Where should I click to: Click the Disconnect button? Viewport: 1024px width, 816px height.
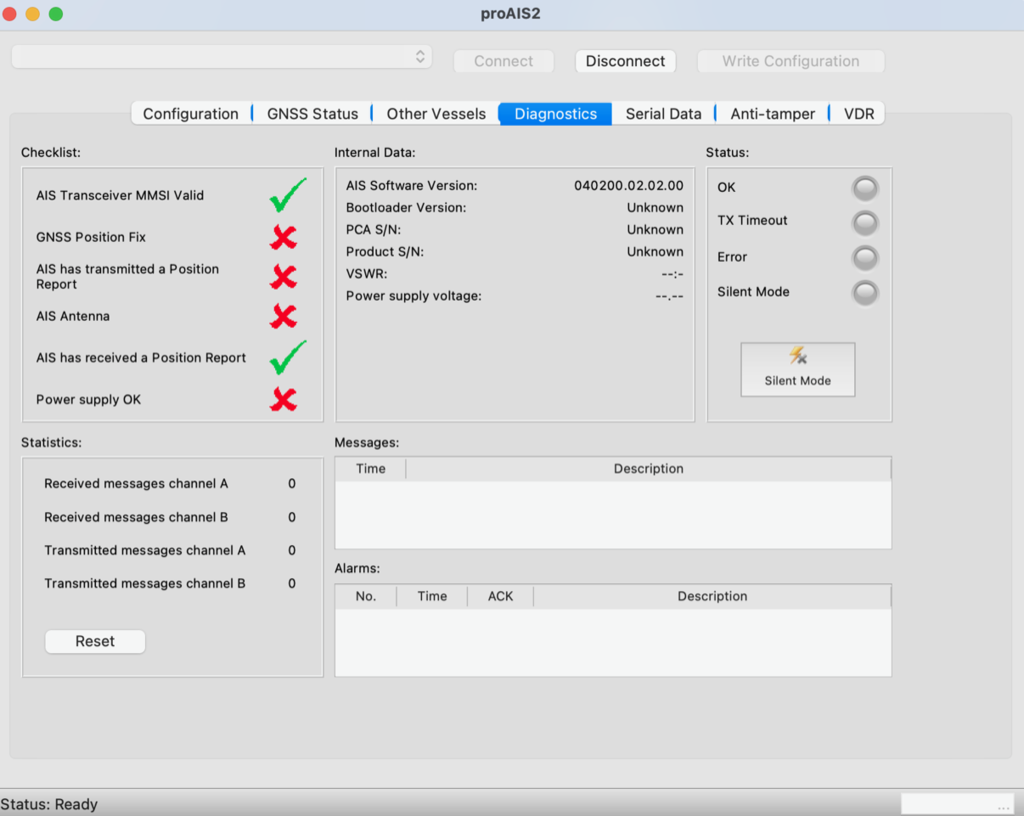[x=625, y=61]
